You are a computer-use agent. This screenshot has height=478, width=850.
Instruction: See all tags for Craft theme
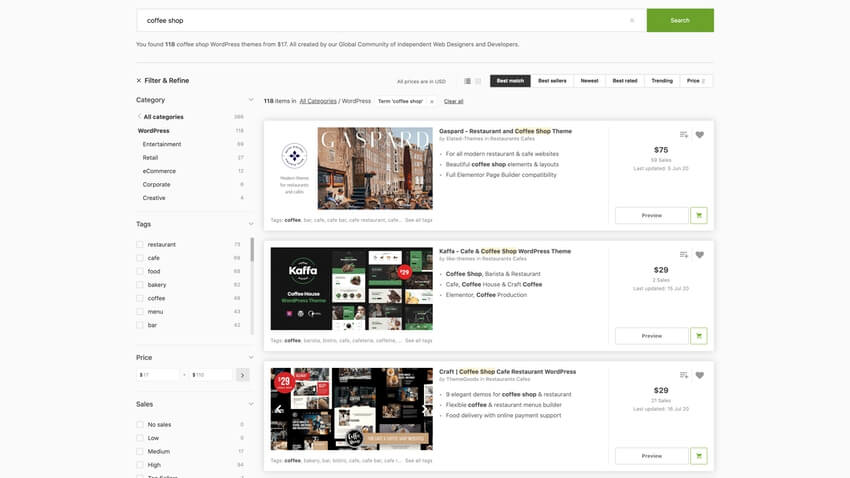point(418,461)
